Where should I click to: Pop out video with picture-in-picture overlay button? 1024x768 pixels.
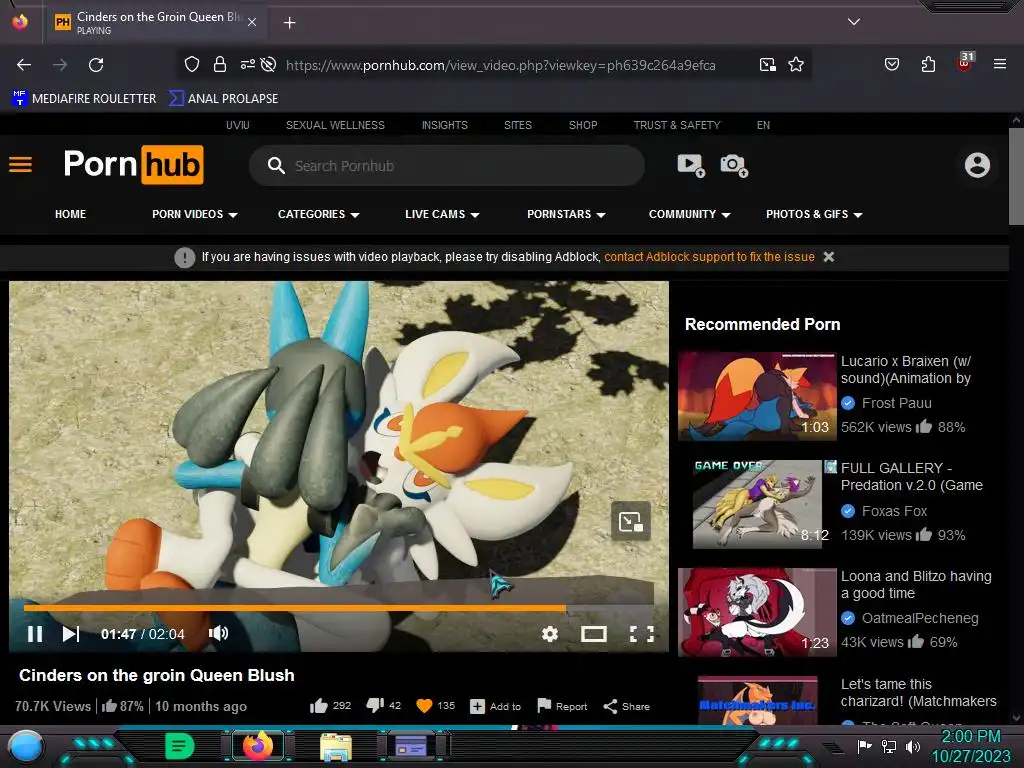630,521
